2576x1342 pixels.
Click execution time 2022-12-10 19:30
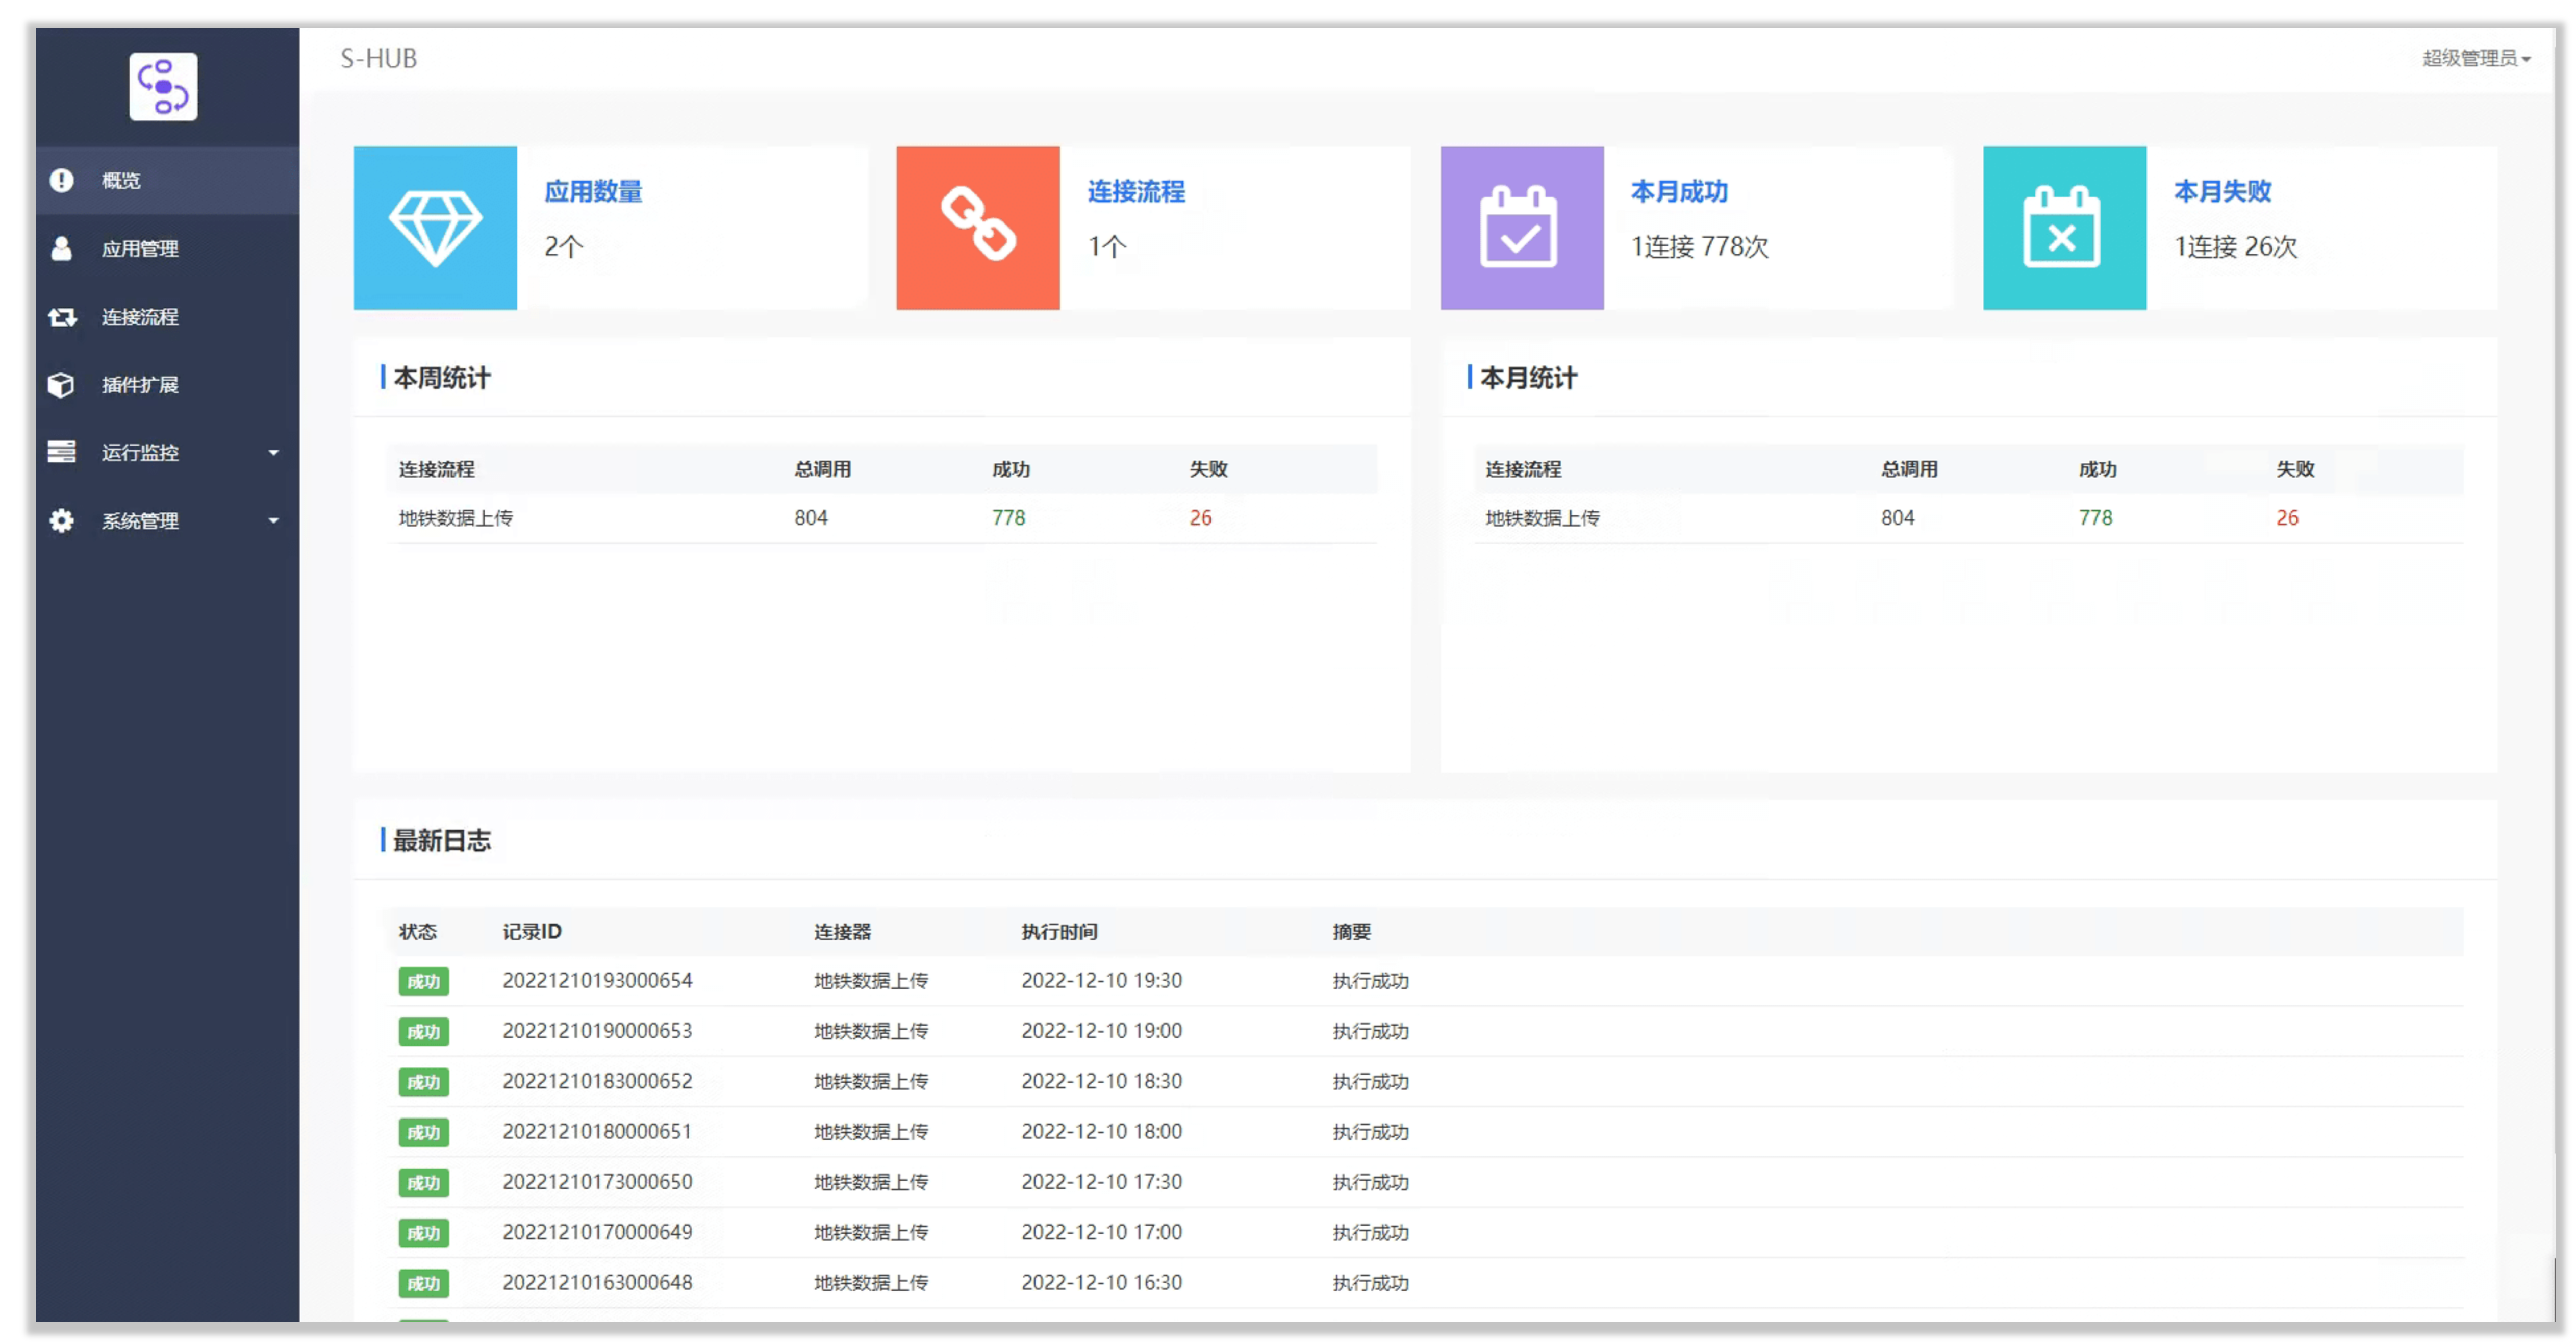click(1102, 981)
